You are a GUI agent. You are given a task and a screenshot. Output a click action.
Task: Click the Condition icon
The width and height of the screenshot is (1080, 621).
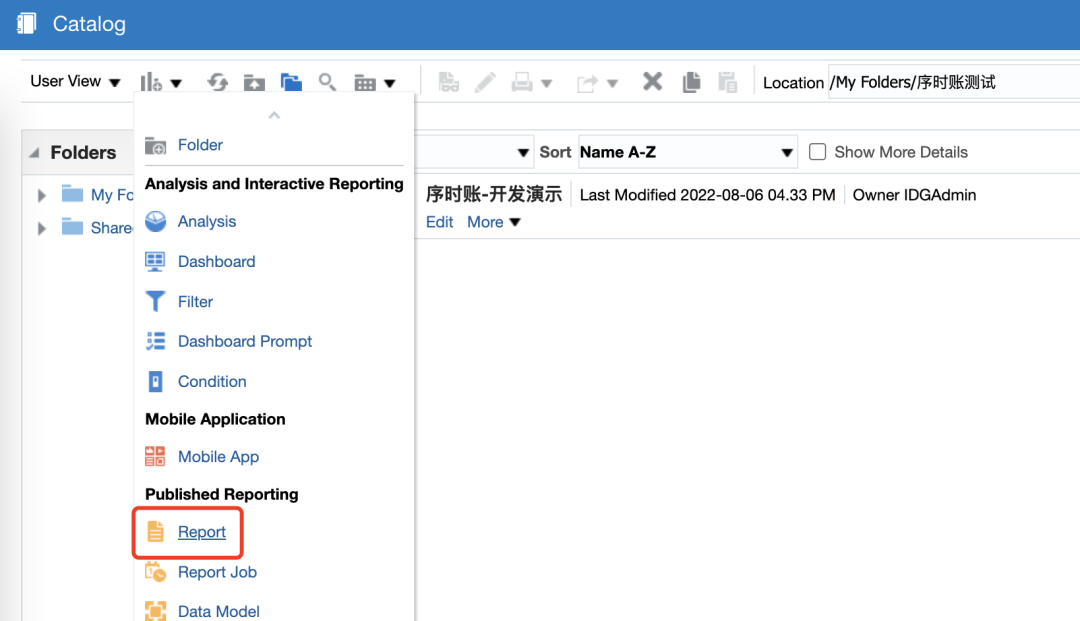pyautogui.click(x=156, y=381)
